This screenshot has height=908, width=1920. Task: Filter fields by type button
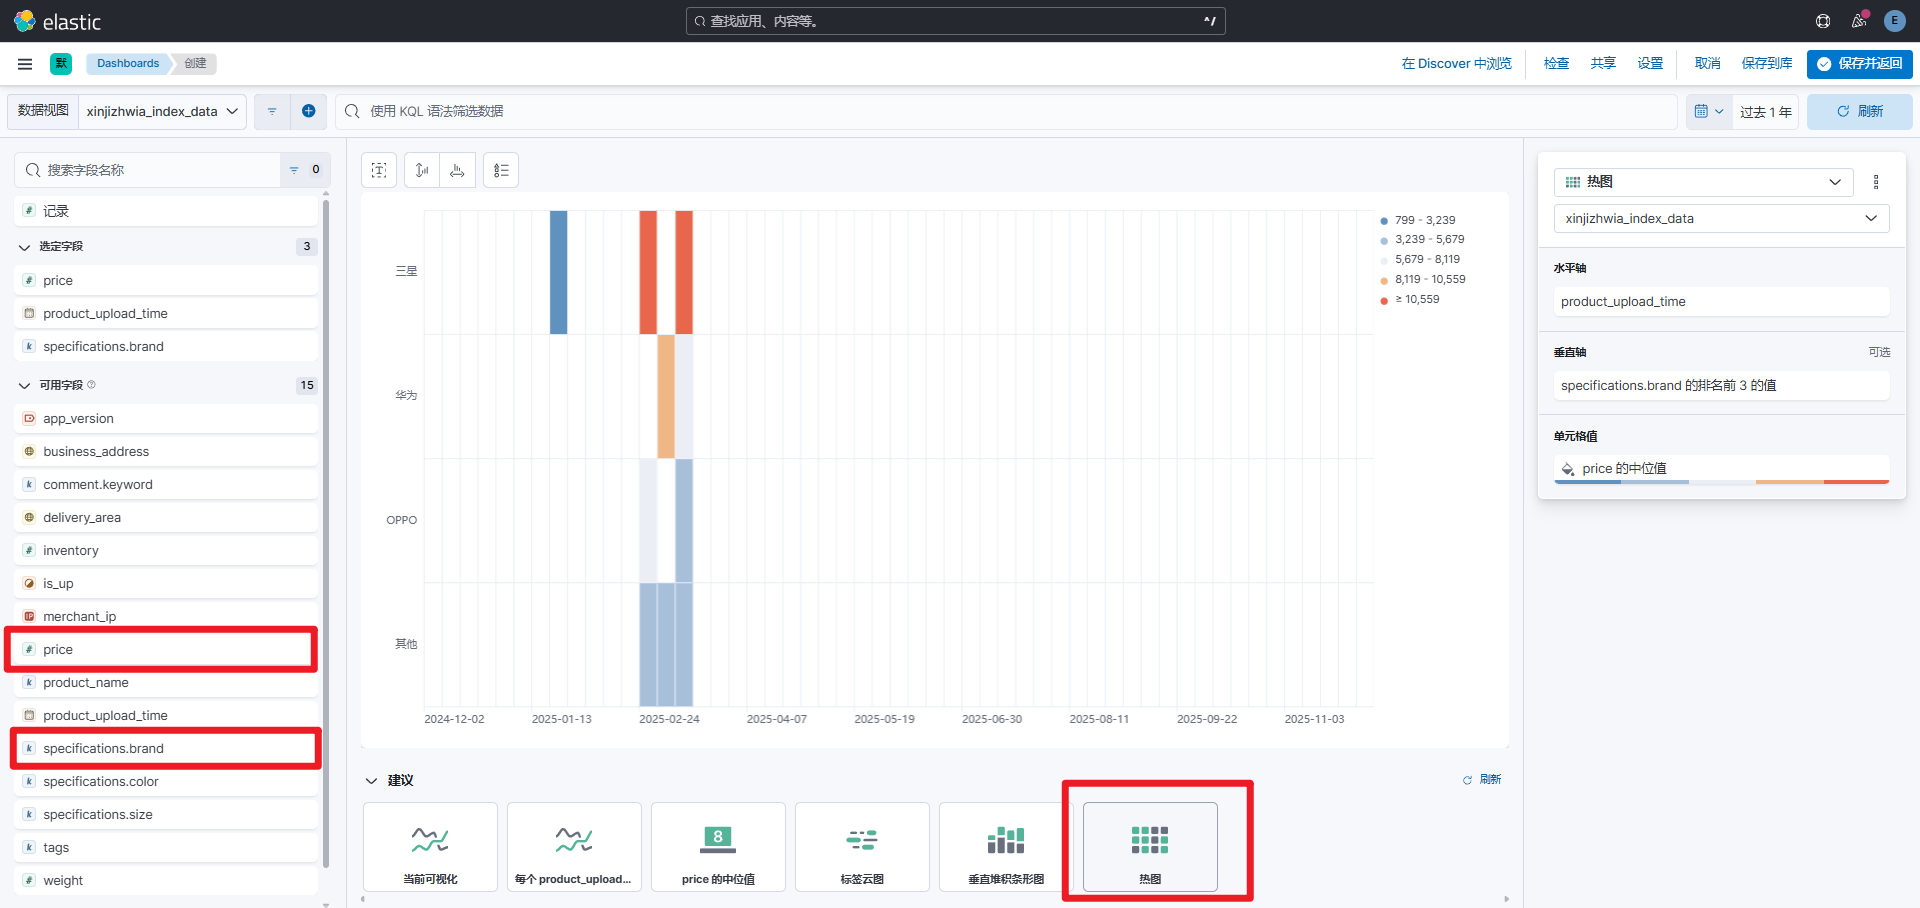click(x=303, y=170)
